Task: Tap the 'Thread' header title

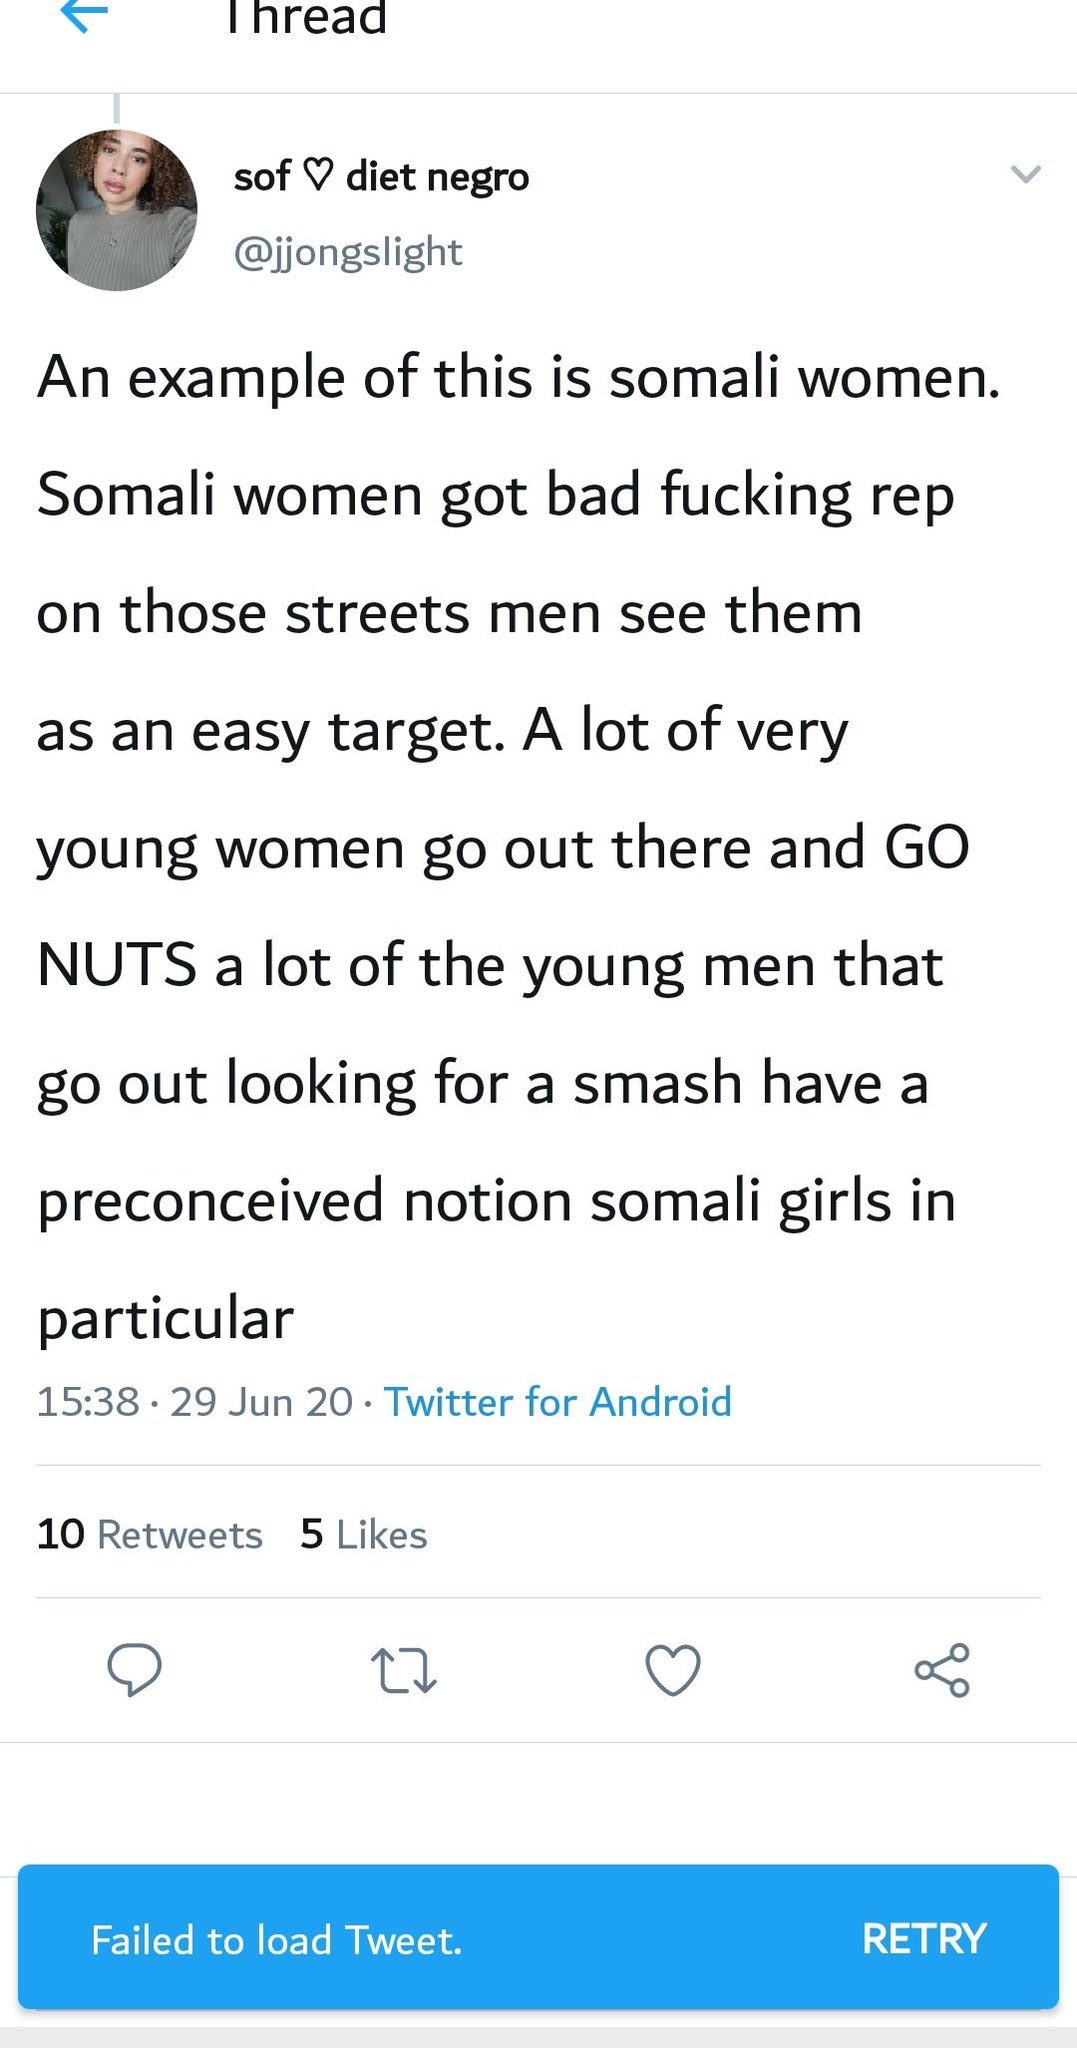Action: click(306, 18)
